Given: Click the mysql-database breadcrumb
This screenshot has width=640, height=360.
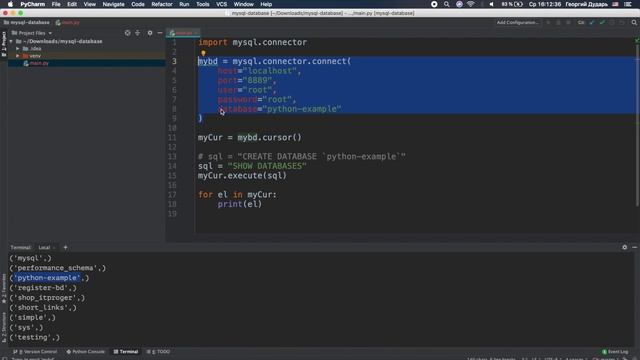Looking at the screenshot, I should (27, 22).
